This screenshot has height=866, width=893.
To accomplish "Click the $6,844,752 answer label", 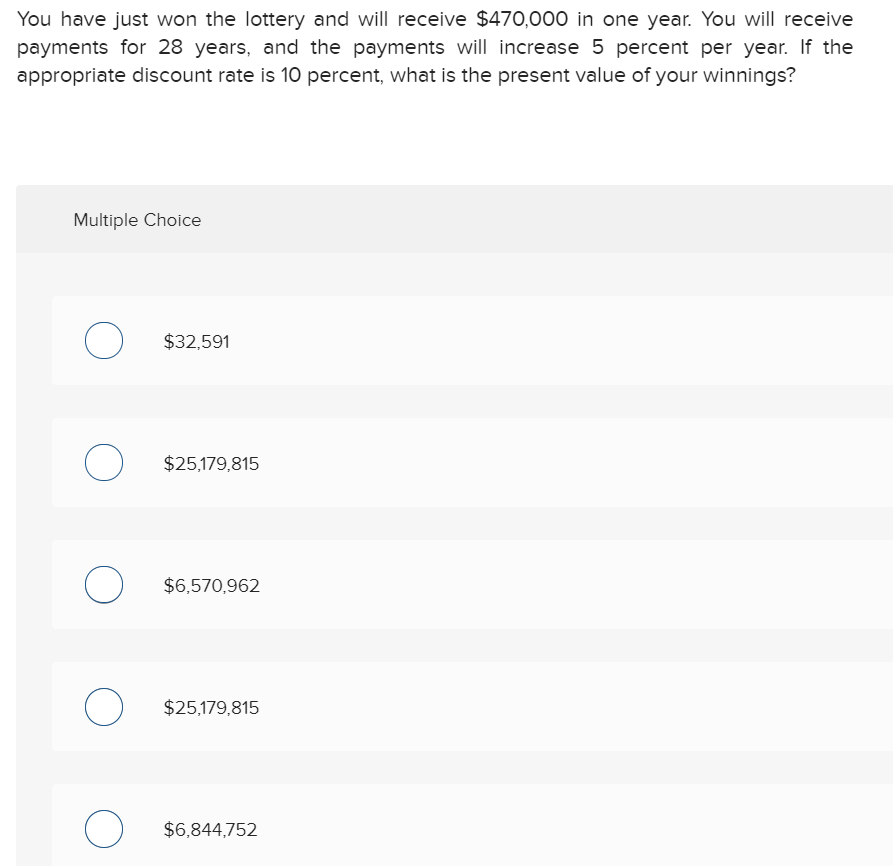I will point(210,830).
